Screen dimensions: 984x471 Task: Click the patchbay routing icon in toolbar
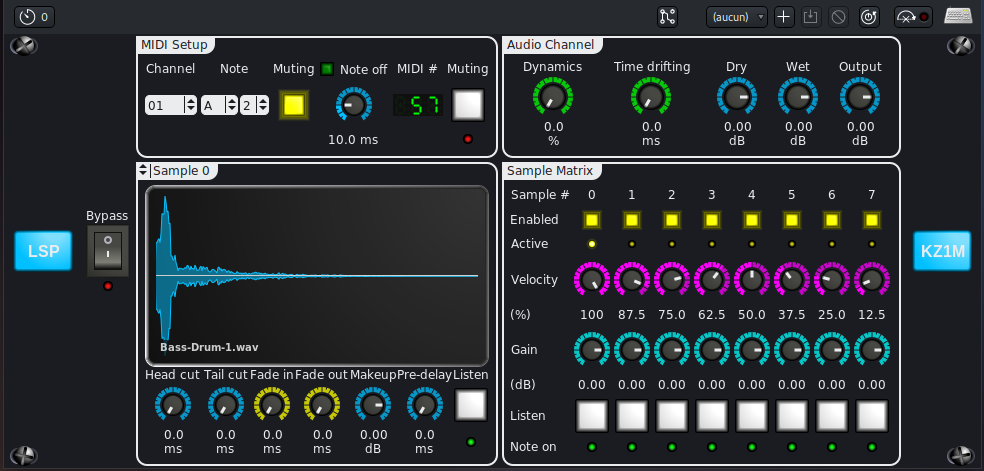click(x=668, y=17)
